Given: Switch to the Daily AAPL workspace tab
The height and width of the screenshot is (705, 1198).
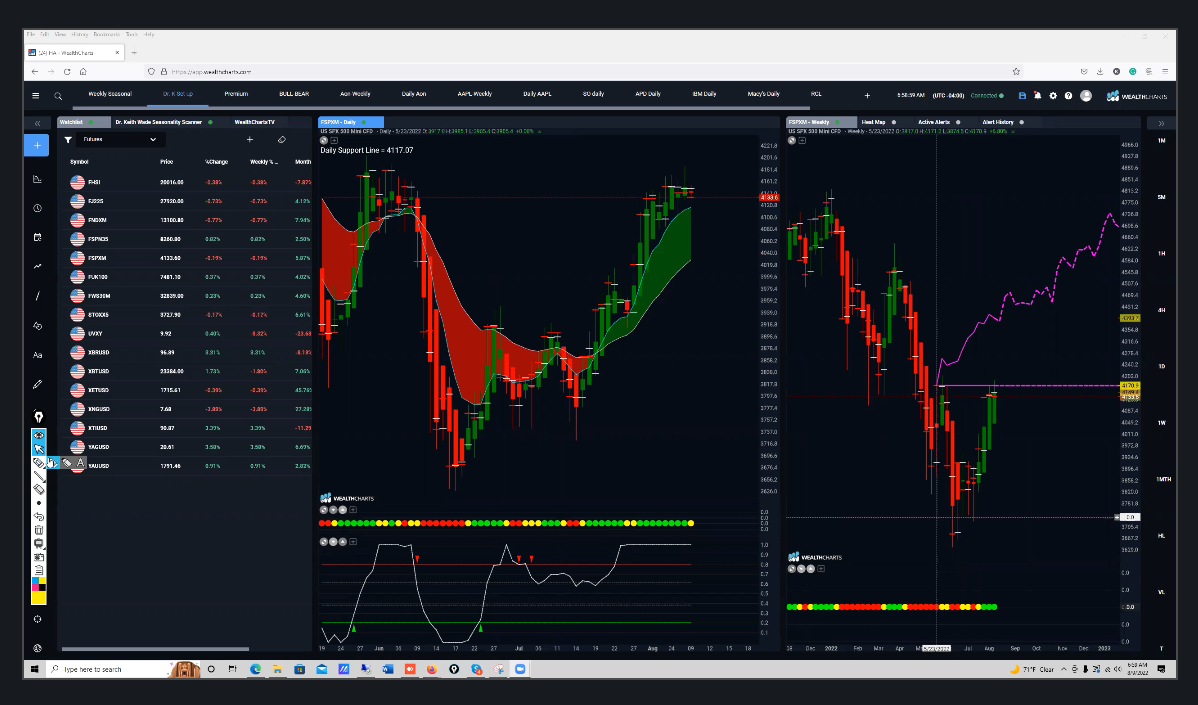Looking at the screenshot, I should coord(537,94).
